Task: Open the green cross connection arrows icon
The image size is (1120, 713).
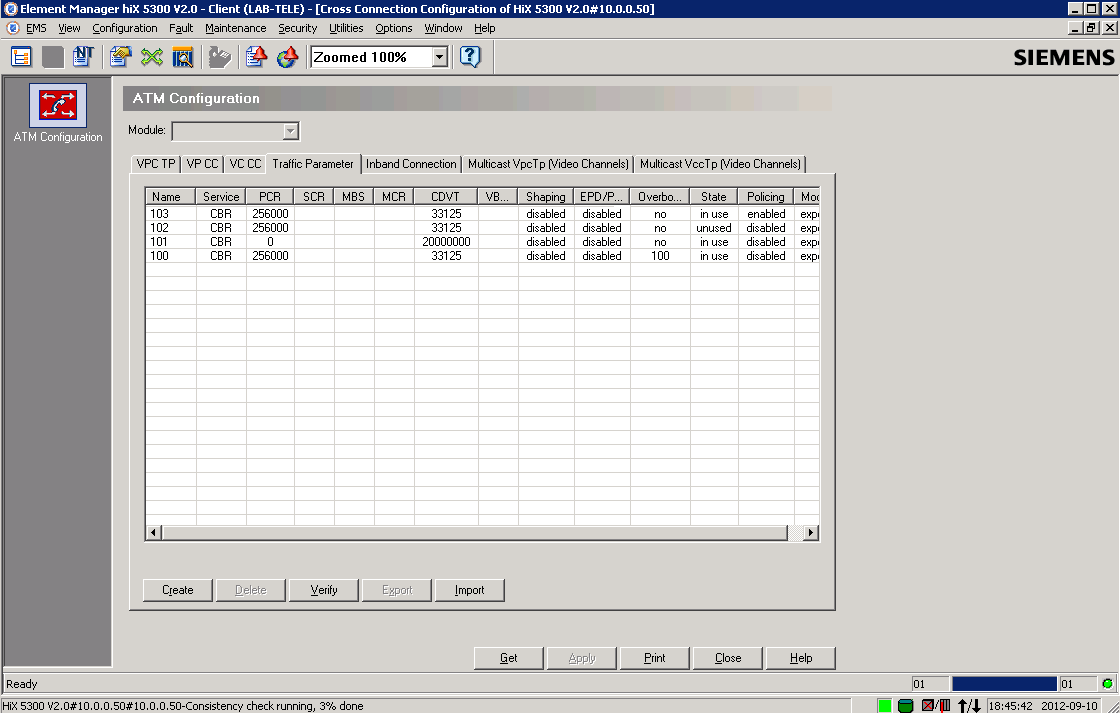Action: [151, 57]
